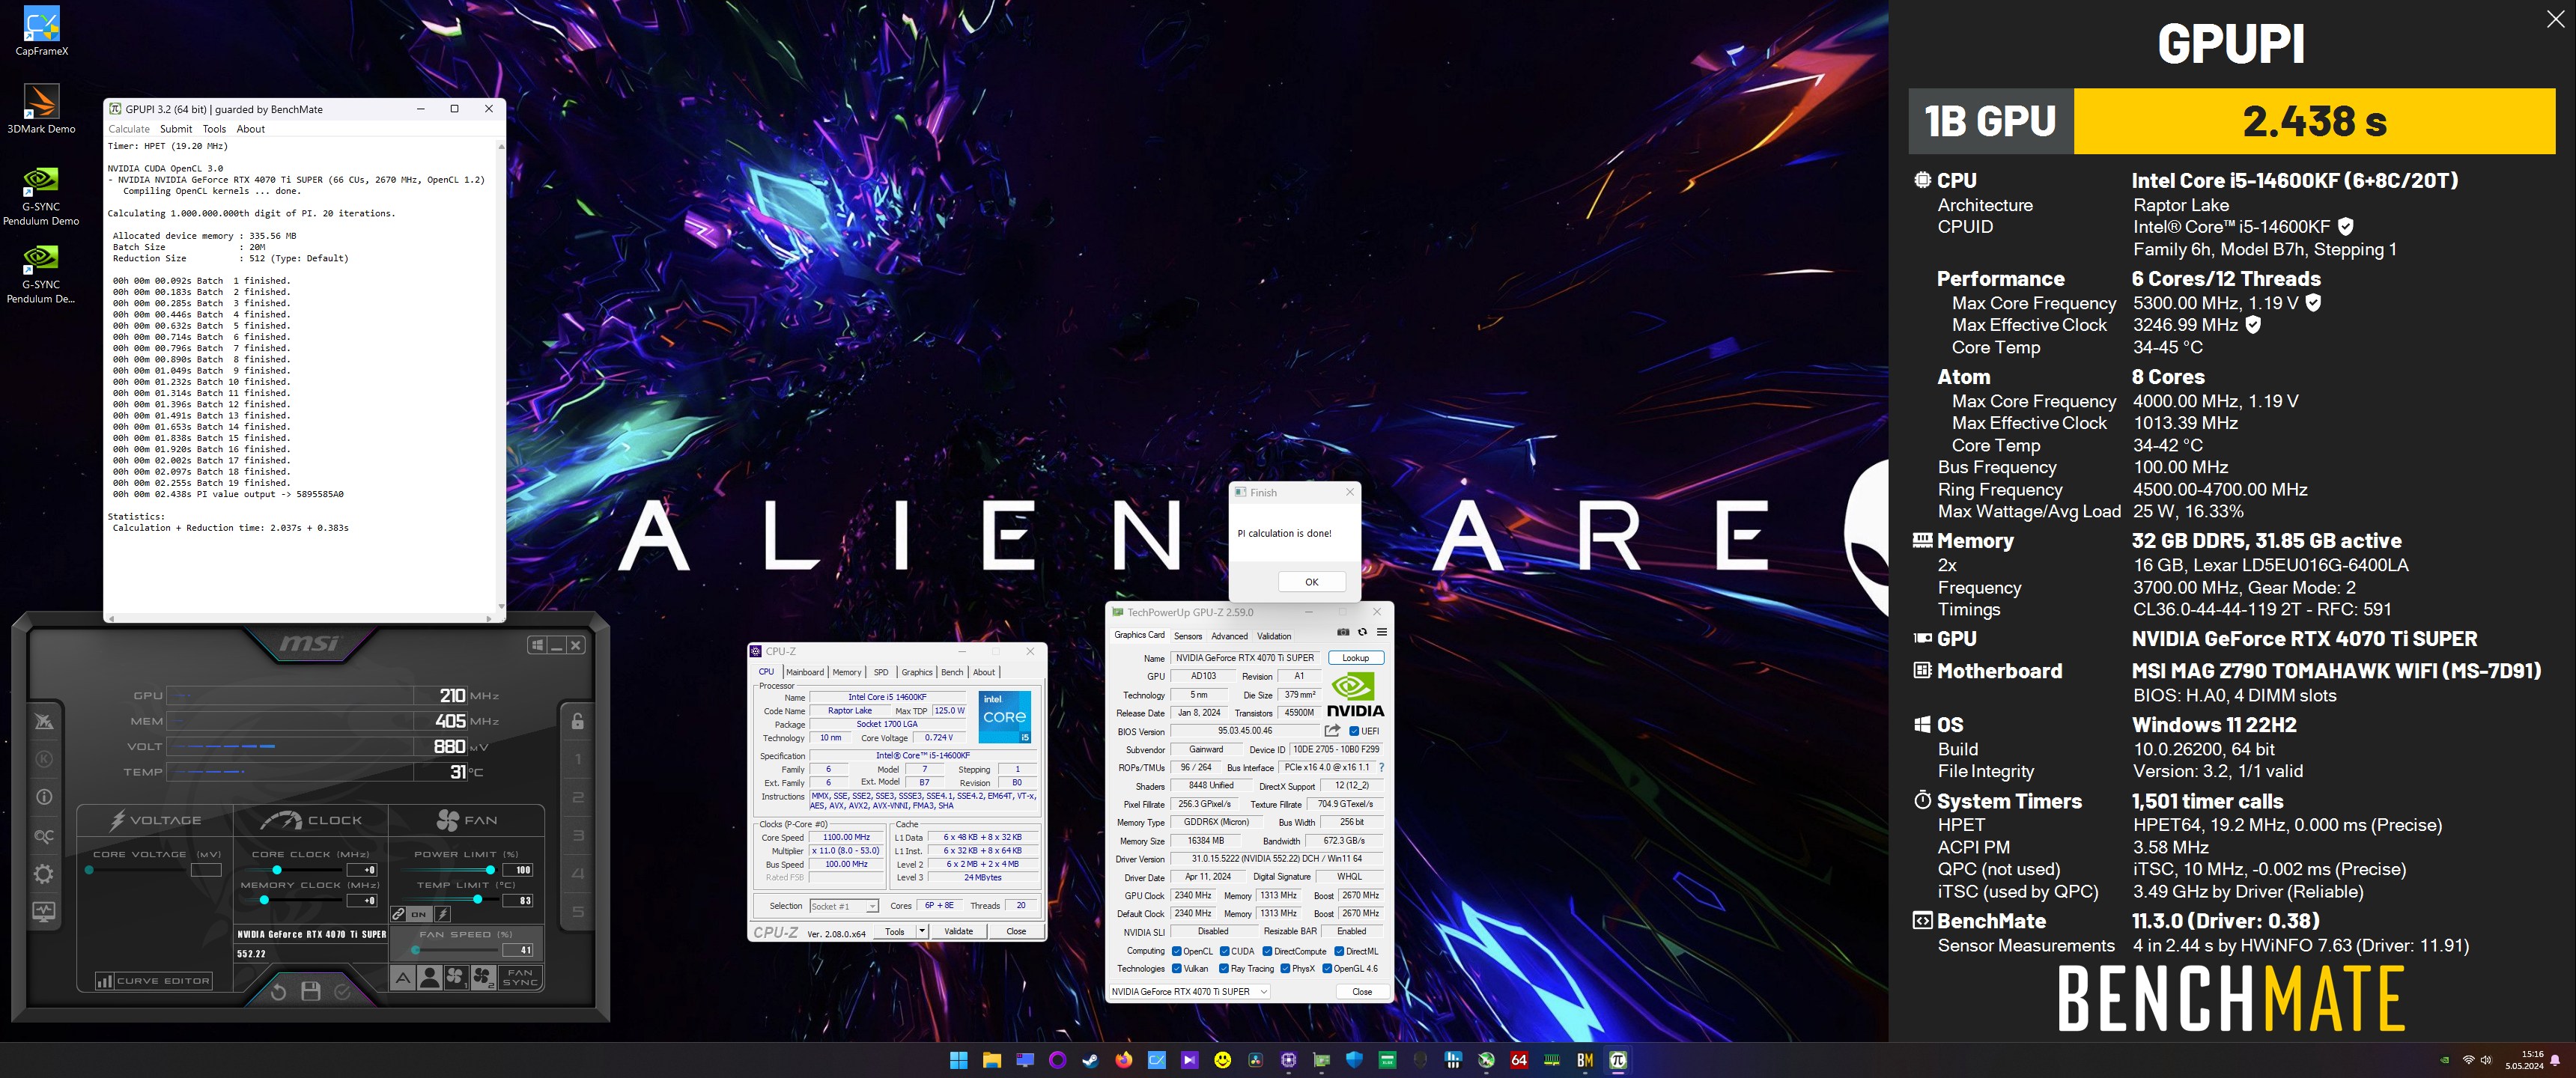2576x1078 pixels.
Task: Click Fan Speed slider handle
Action: tap(416, 950)
